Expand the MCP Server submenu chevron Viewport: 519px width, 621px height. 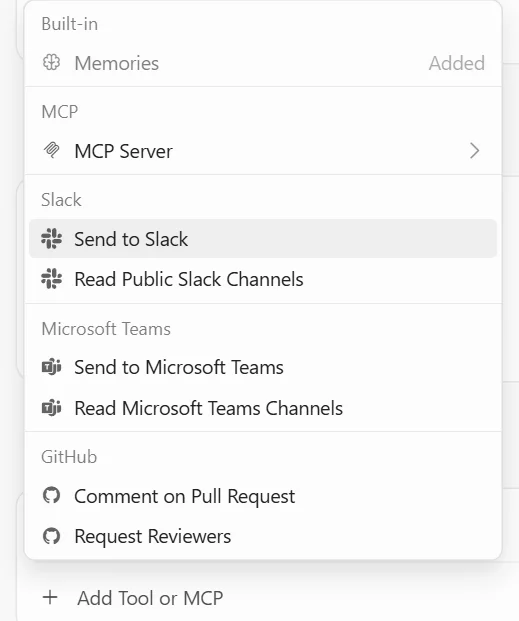point(475,151)
